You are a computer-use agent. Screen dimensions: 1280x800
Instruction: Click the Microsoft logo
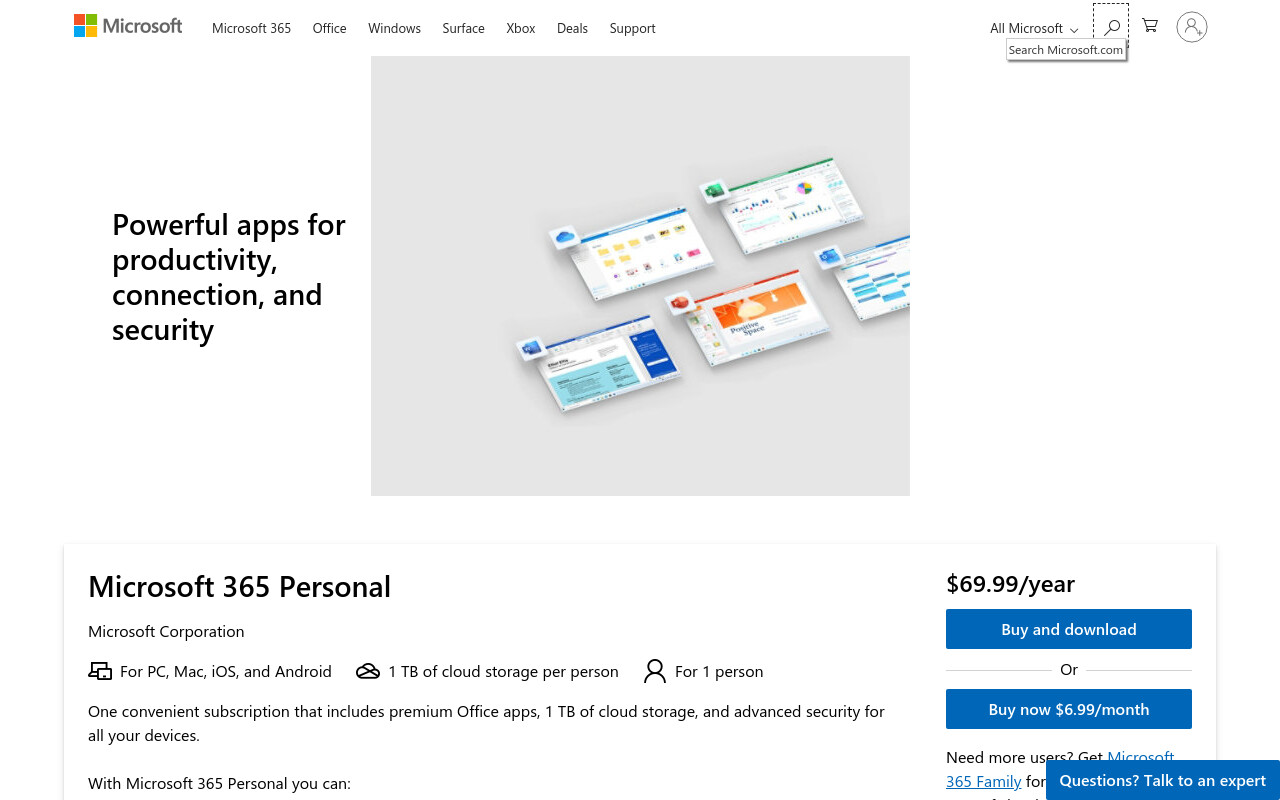[128, 27]
